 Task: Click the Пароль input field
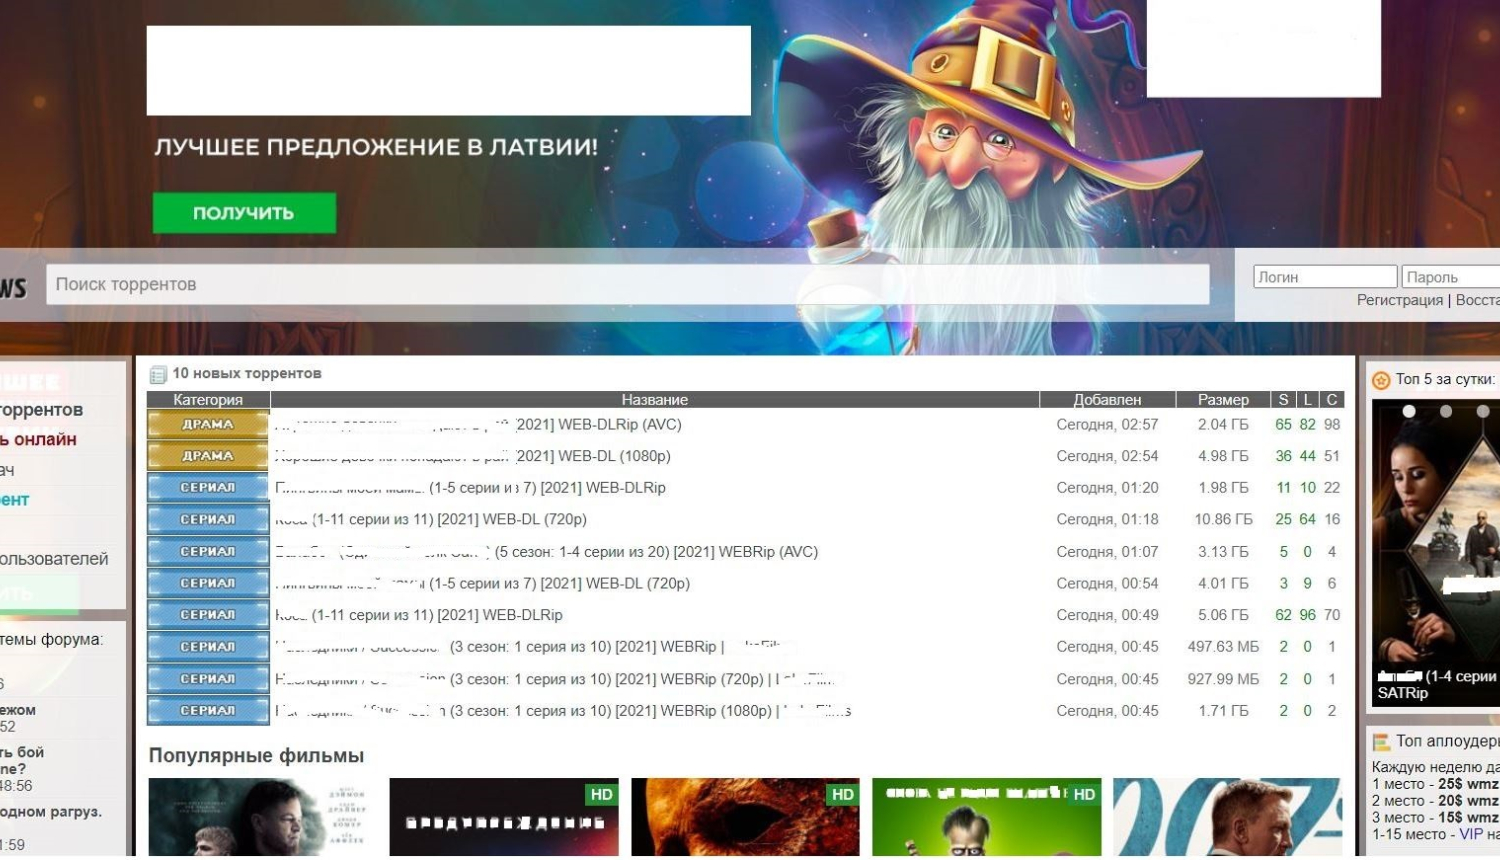point(1450,277)
